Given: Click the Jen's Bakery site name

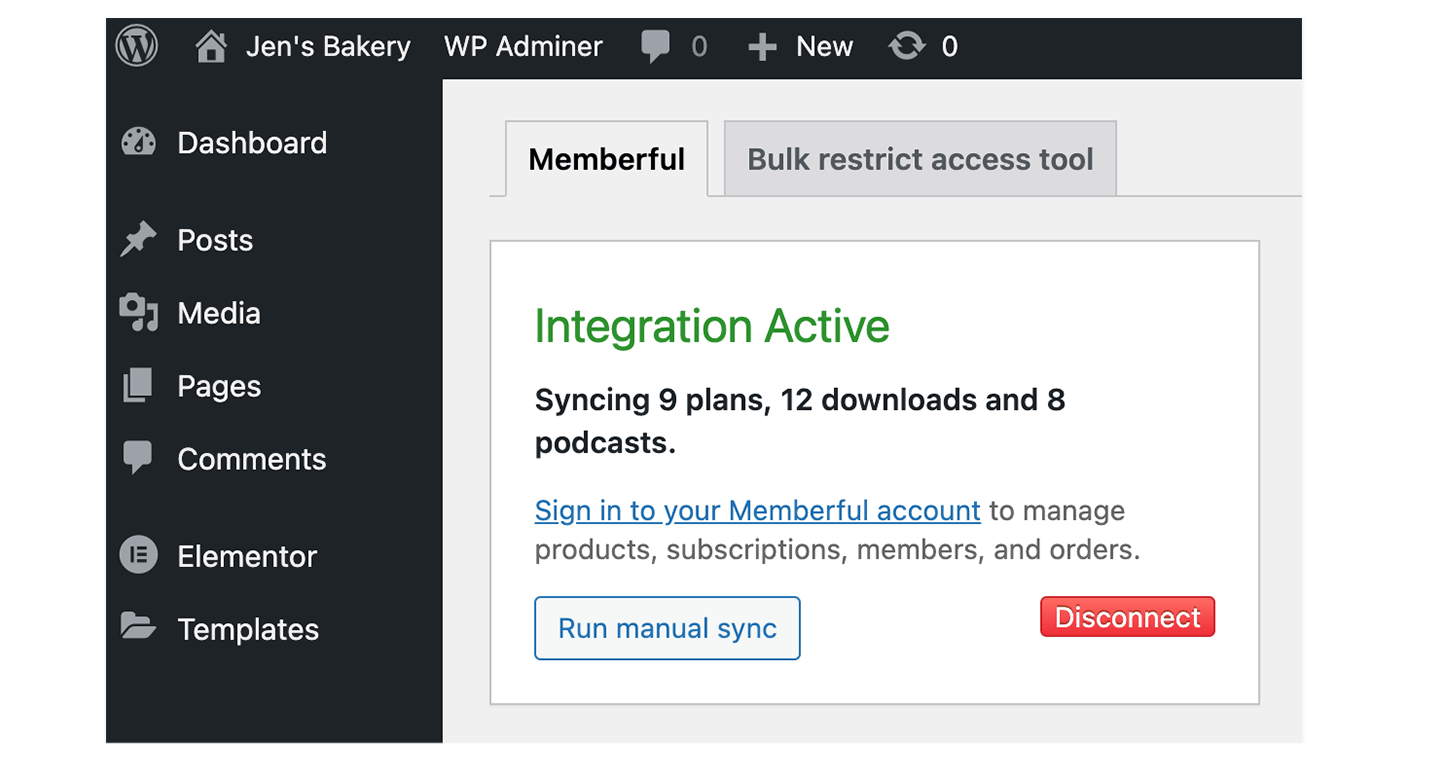Looking at the screenshot, I should click(x=328, y=47).
